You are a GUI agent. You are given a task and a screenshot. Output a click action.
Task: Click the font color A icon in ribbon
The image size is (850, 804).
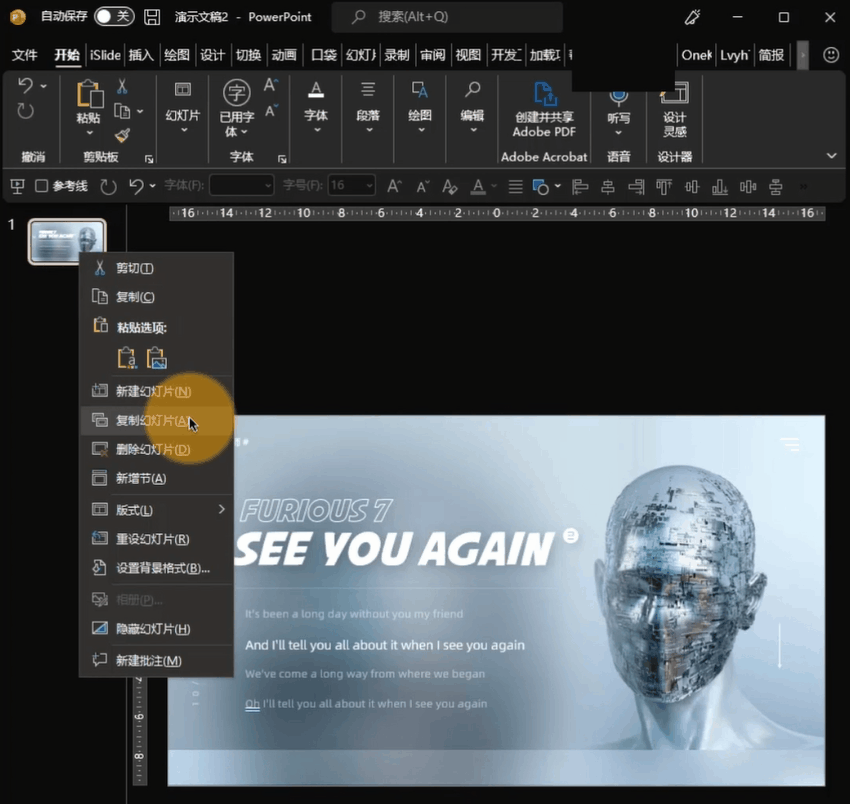pyautogui.click(x=316, y=90)
